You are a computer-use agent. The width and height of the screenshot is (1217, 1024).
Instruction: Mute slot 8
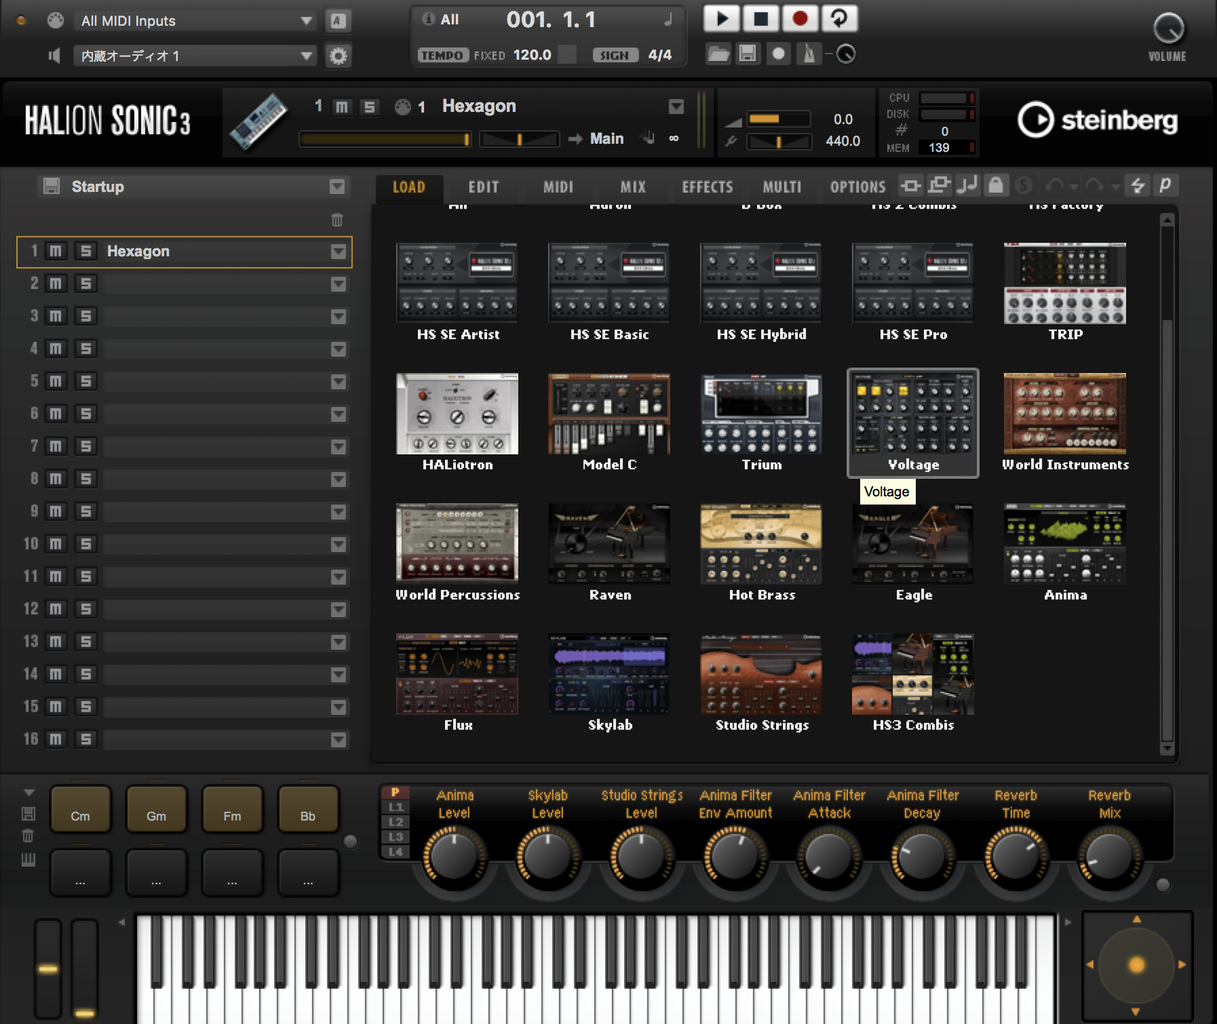coord(56,479)
